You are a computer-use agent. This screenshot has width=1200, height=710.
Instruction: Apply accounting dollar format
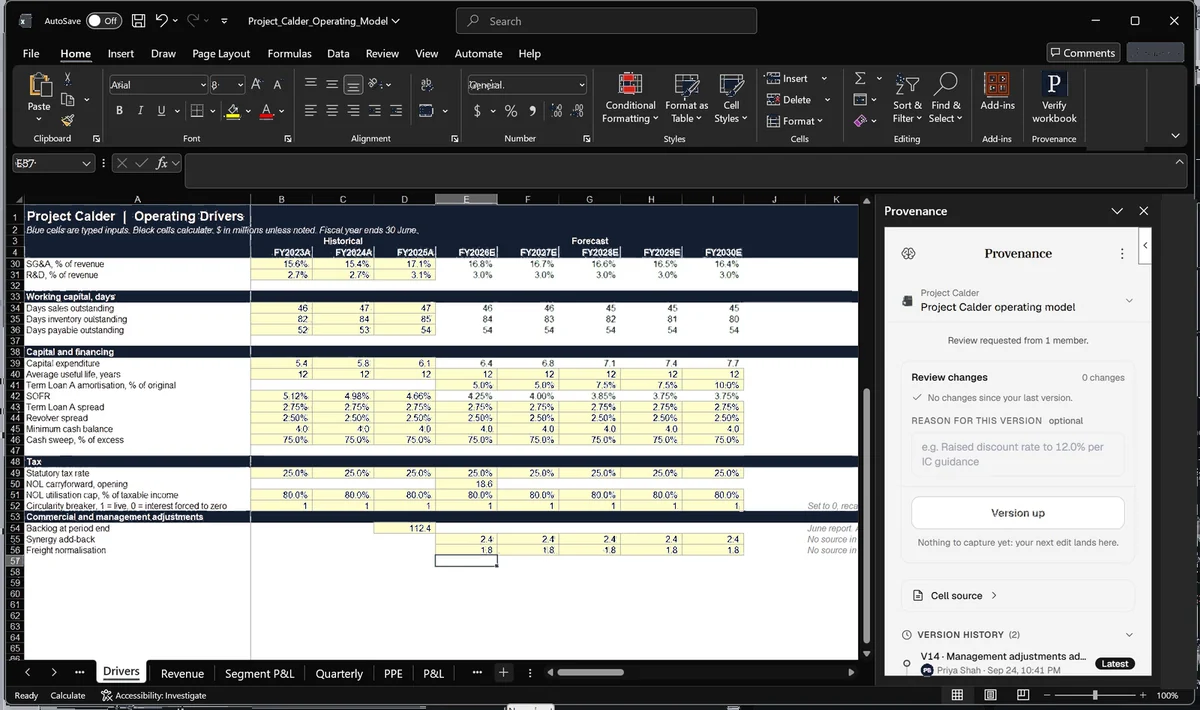478,111
